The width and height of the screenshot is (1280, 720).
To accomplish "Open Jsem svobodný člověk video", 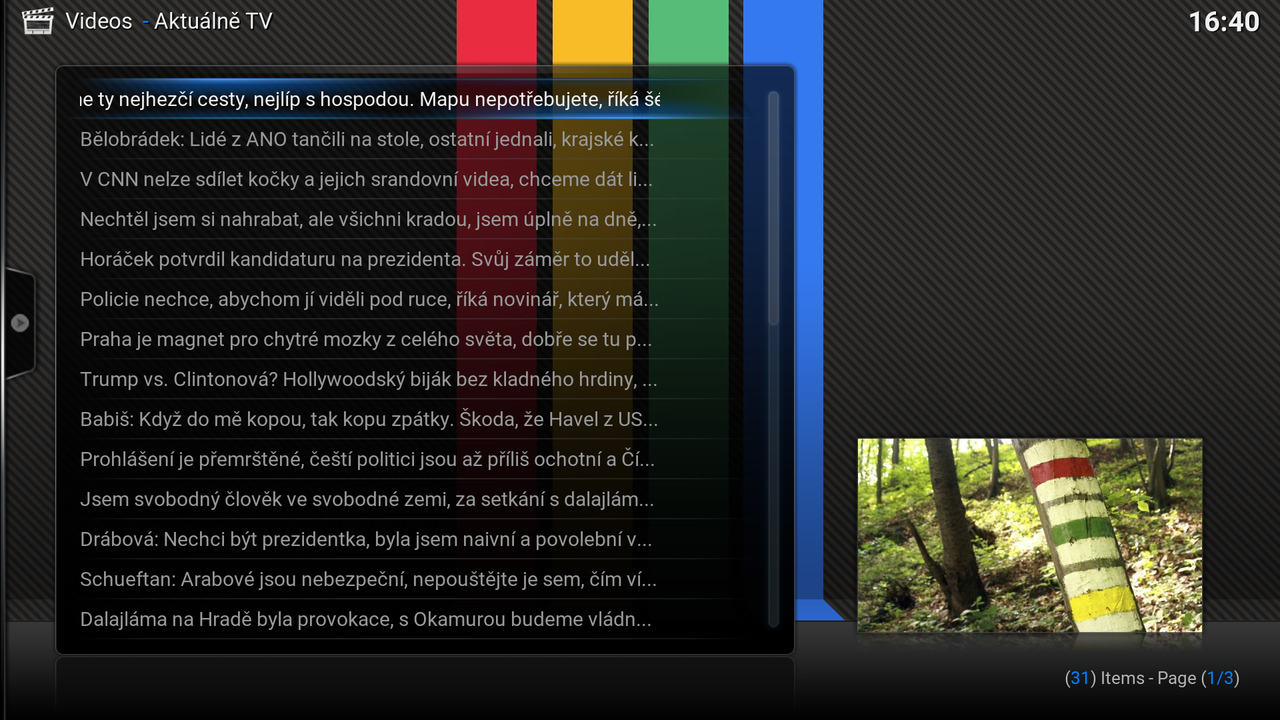I will [x=366, y=500].
